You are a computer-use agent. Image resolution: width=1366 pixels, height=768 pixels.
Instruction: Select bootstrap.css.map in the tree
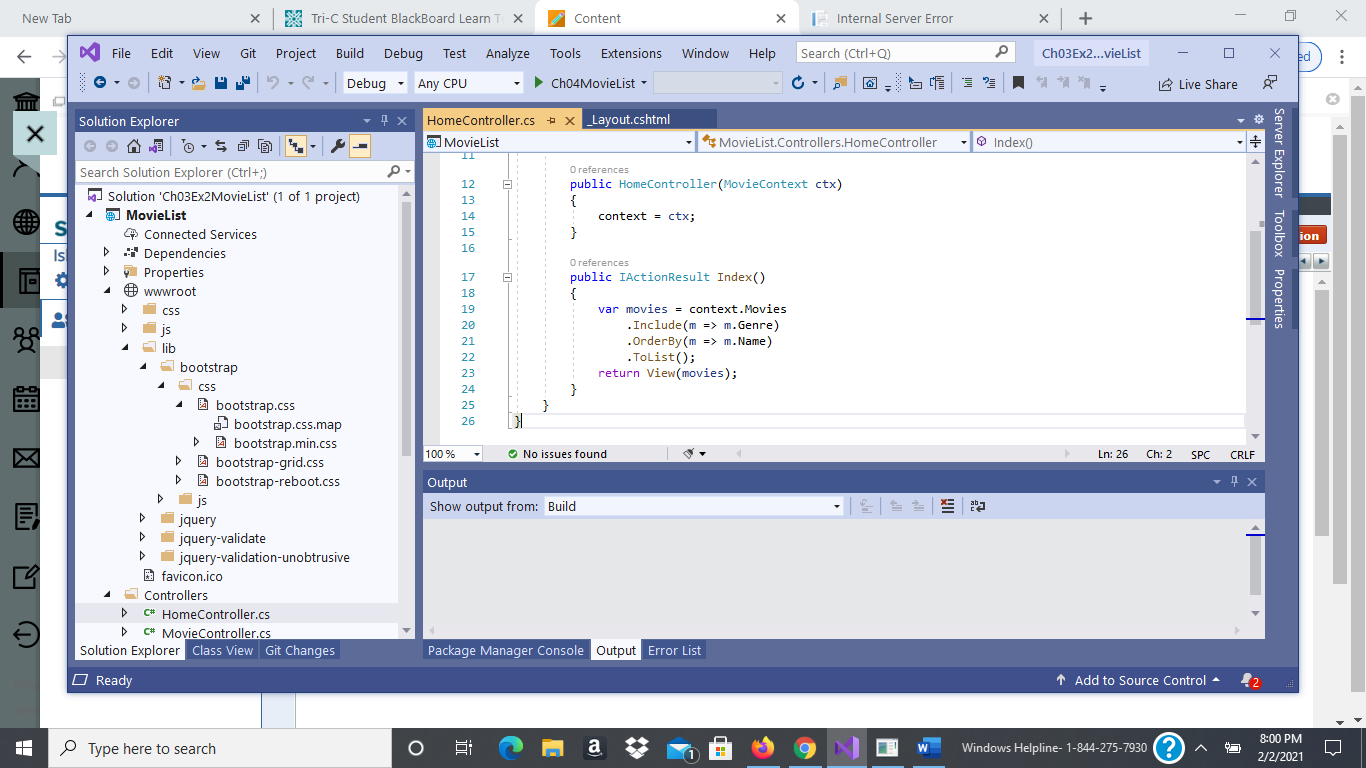pyautogui.click(x=288, y=424)
